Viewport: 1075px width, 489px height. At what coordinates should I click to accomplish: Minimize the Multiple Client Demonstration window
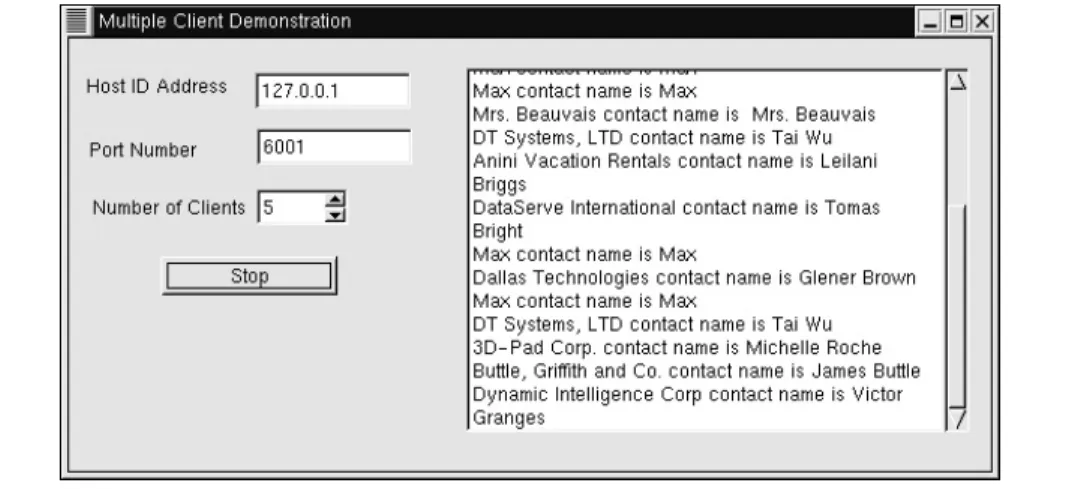[930, 22]
